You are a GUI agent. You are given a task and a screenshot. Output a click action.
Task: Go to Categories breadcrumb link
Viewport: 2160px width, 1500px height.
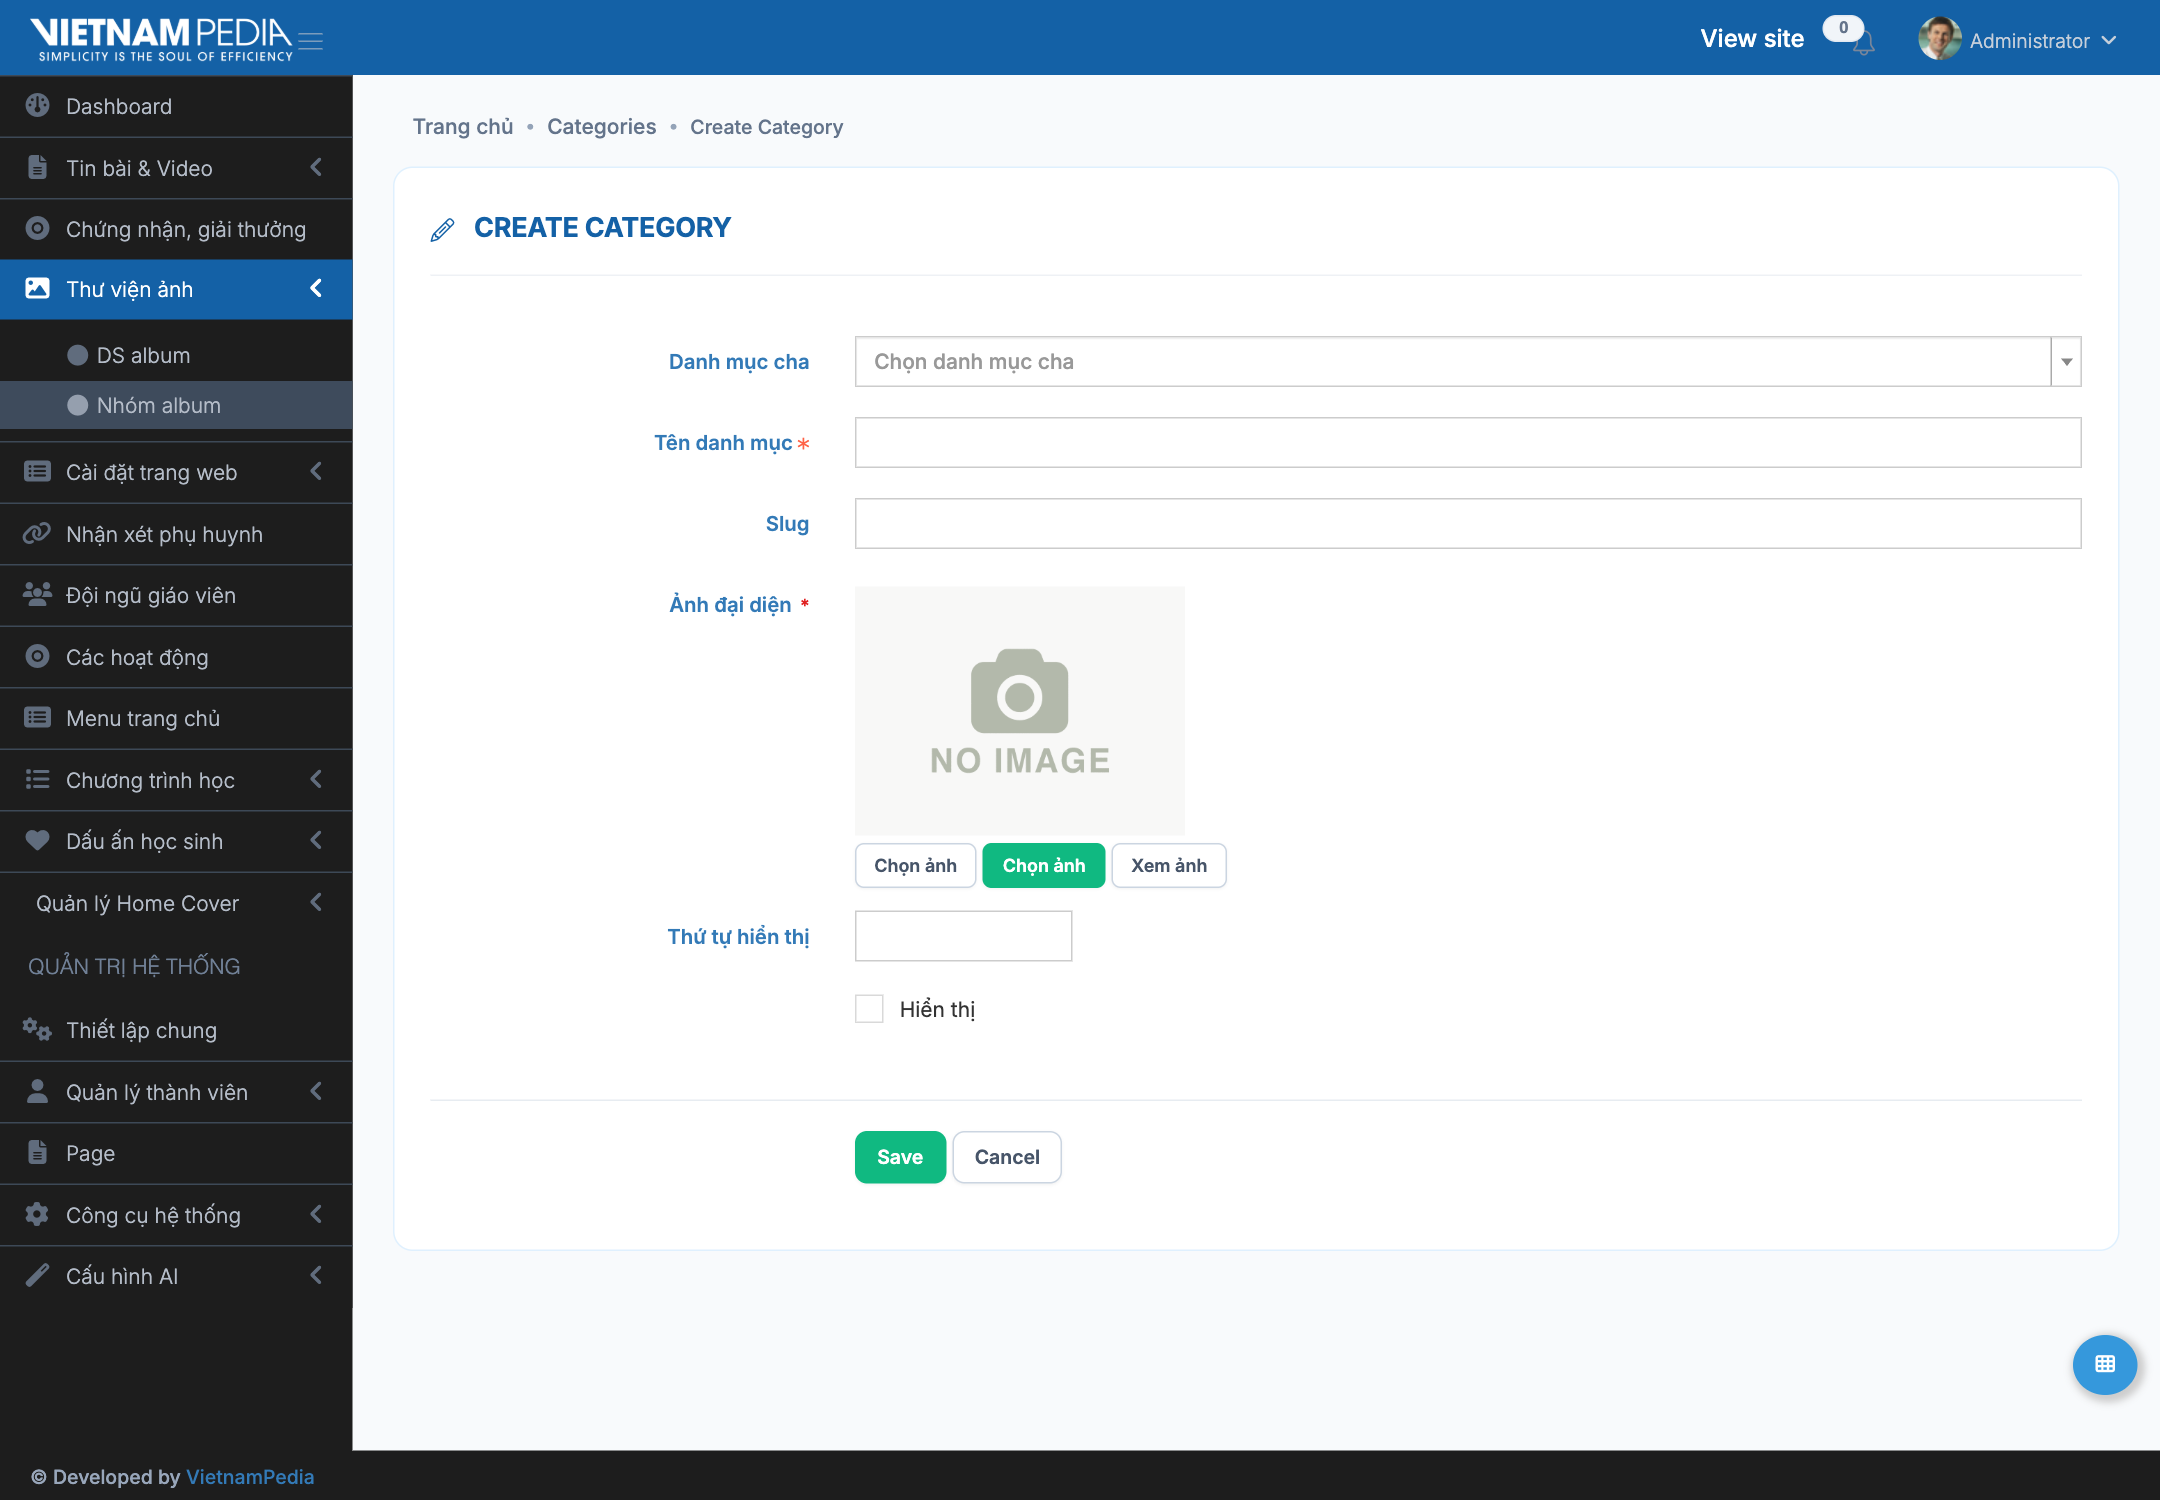pos(601,127)
